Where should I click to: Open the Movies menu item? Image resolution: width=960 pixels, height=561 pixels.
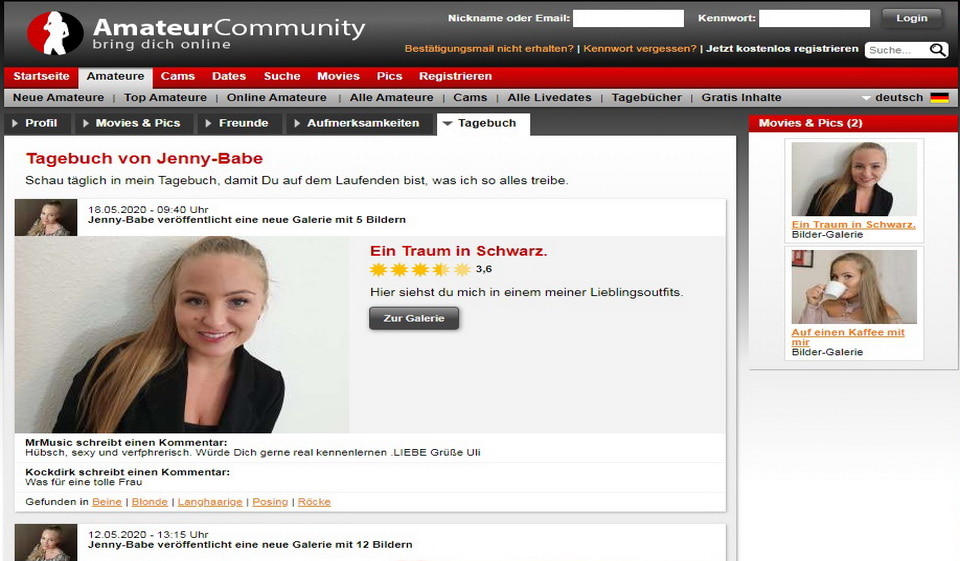(338, 77)
